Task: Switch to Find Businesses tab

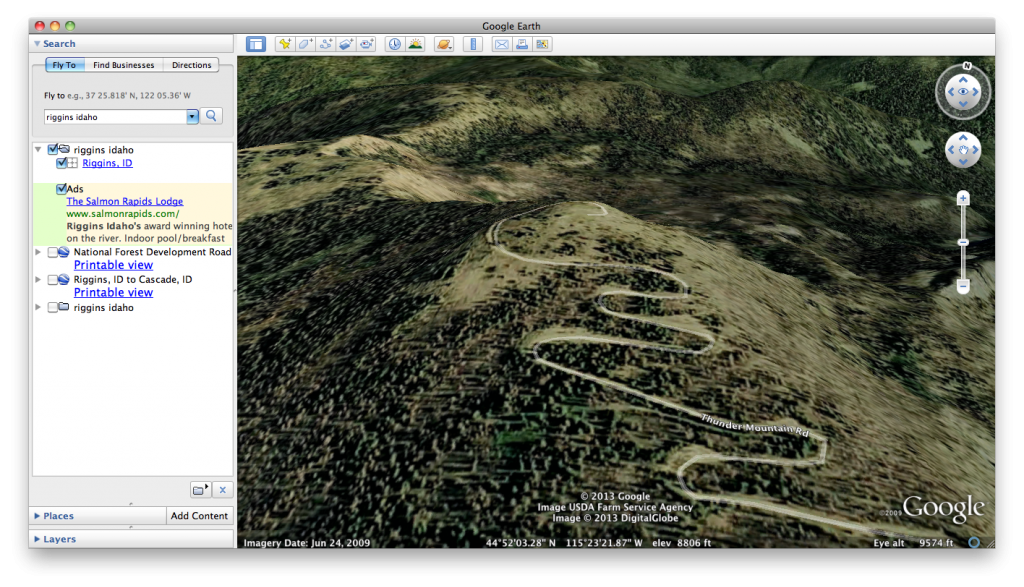Action: tap(123, 65)
